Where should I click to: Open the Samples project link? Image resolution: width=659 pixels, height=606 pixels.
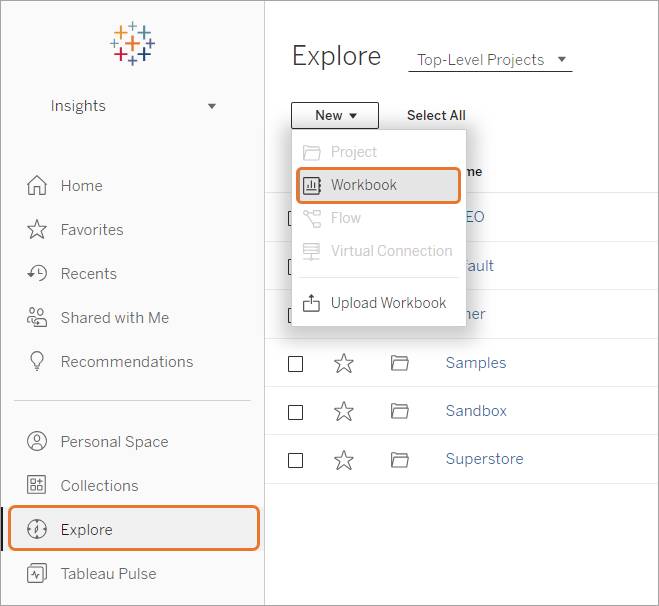point(476,363)
